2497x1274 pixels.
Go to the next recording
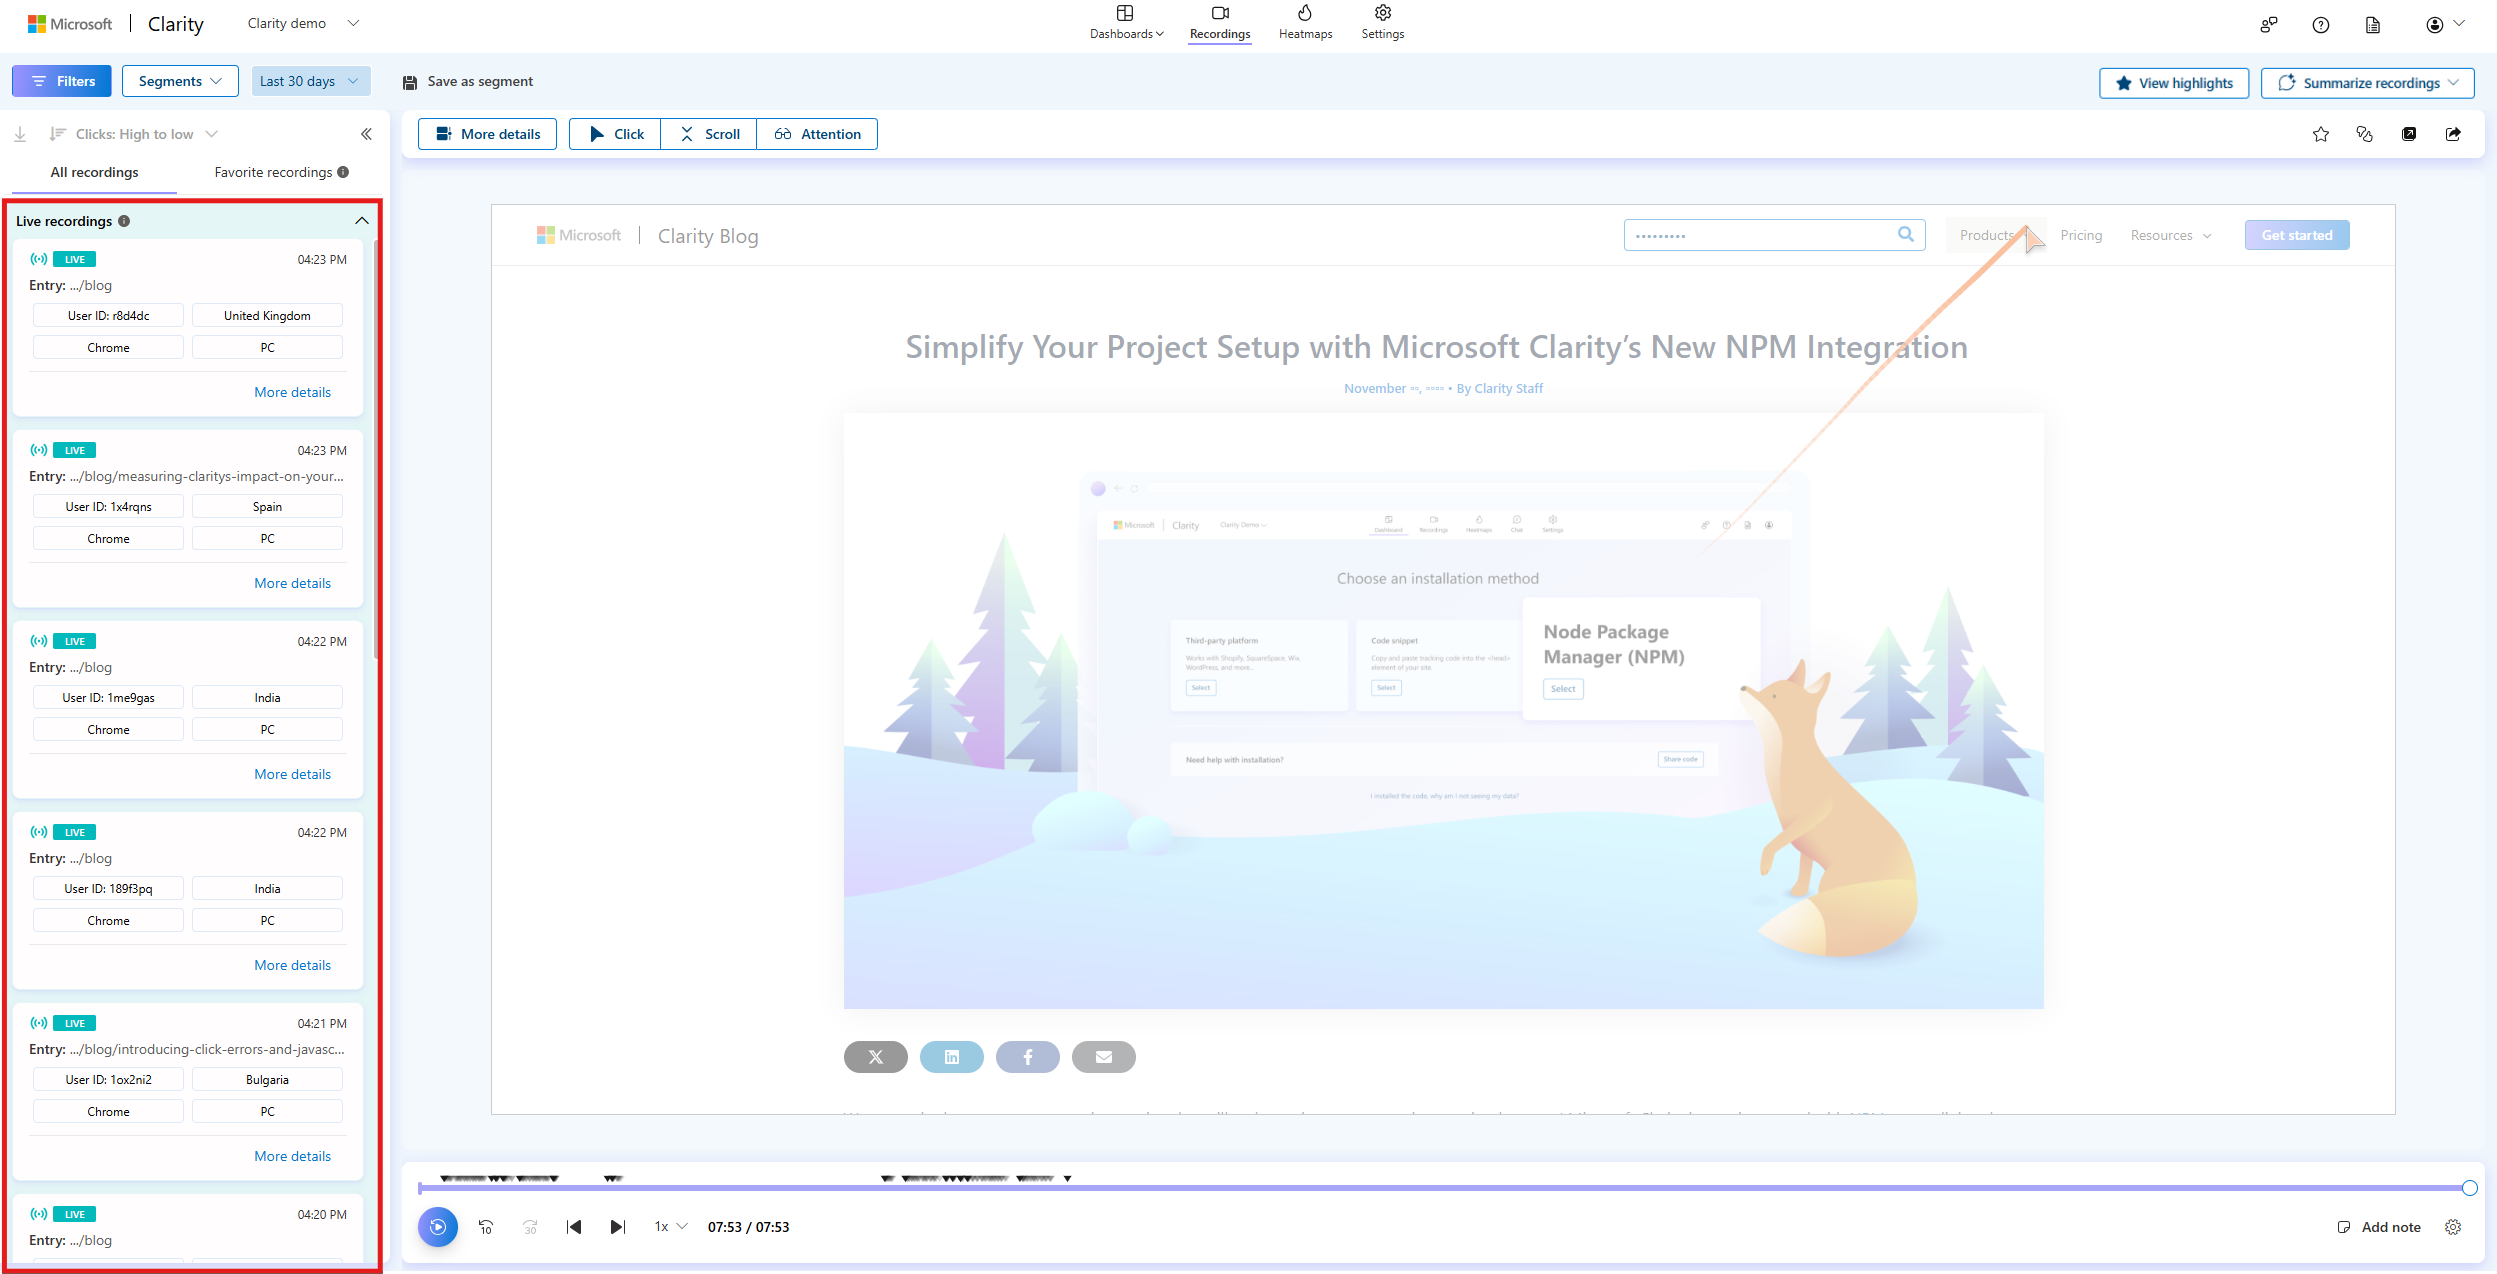(618, 1227)
